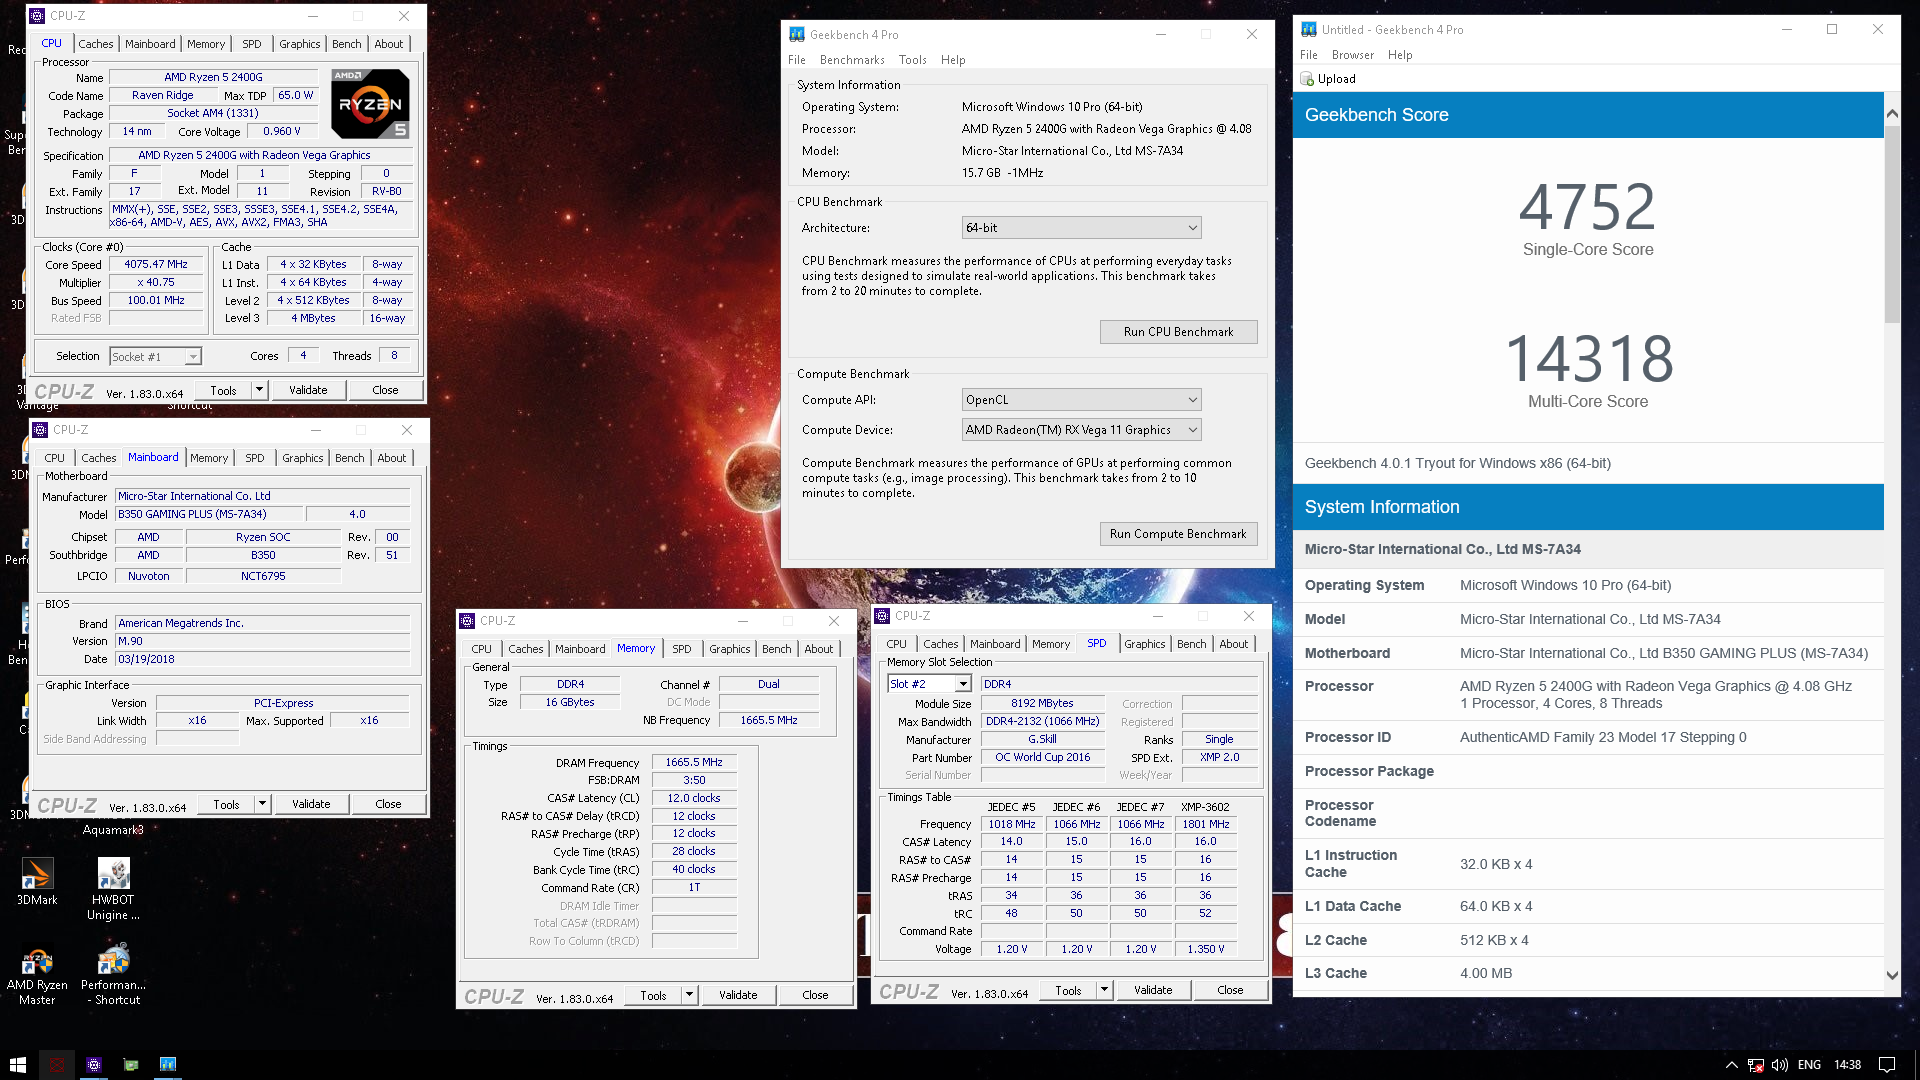The image size is (1920, 1080).
Task: Open the disconnected network tray icon
Action: click(1756, 1065)
